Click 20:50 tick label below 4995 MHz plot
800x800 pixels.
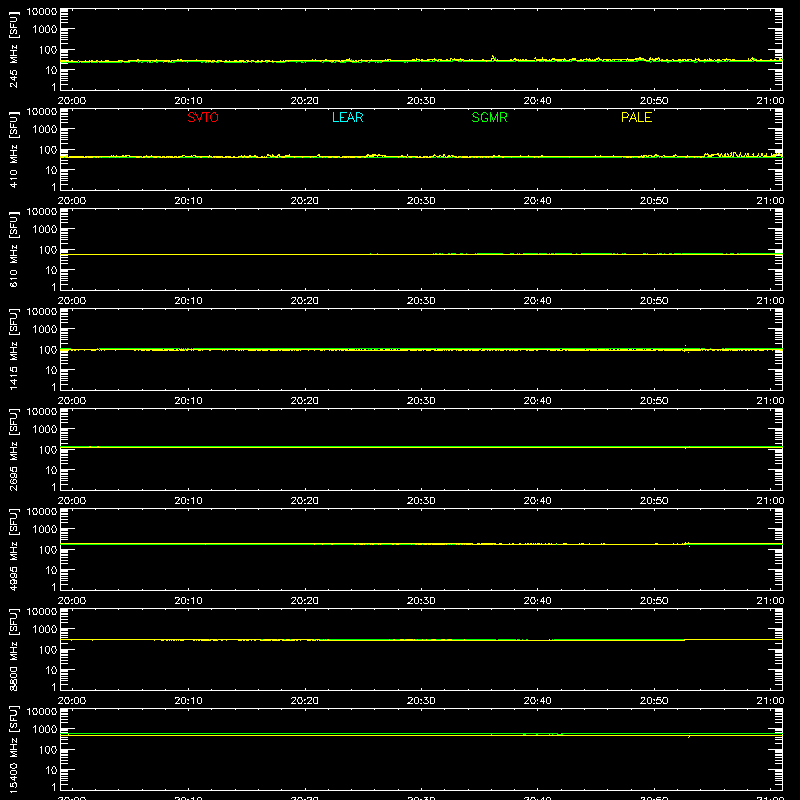654,601
